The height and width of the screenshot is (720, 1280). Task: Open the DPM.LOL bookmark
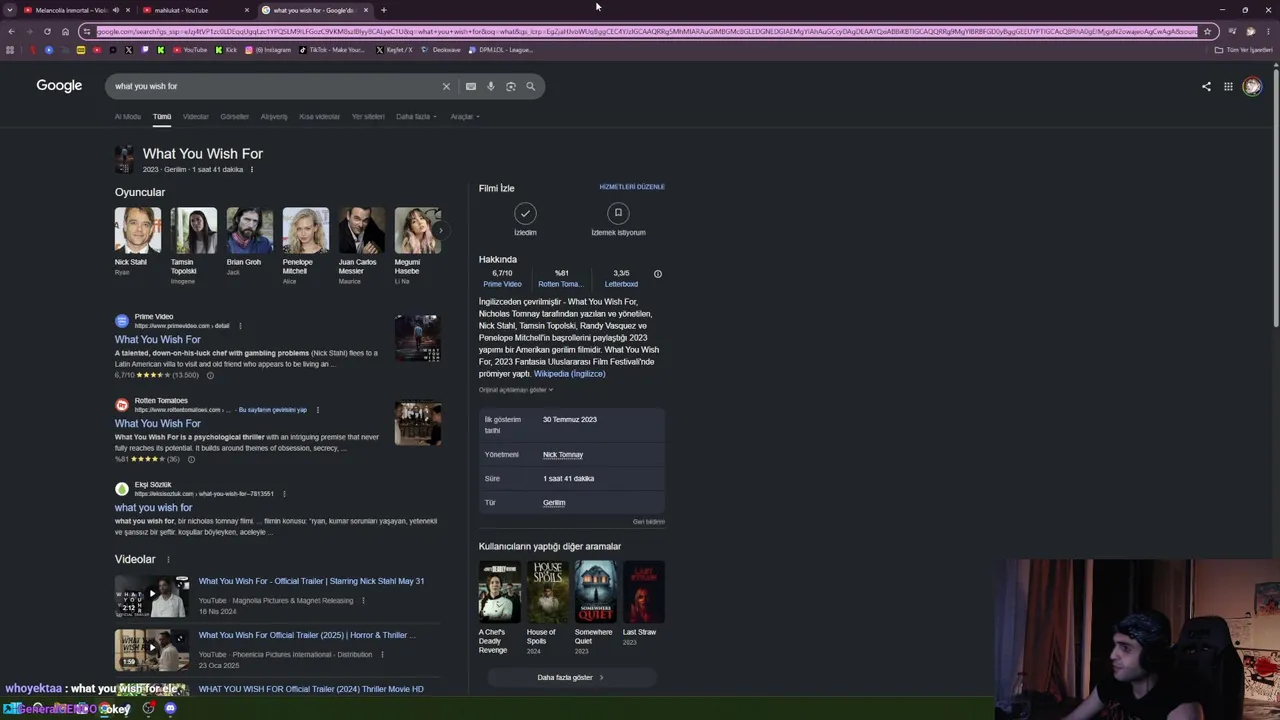coord(501,50)
